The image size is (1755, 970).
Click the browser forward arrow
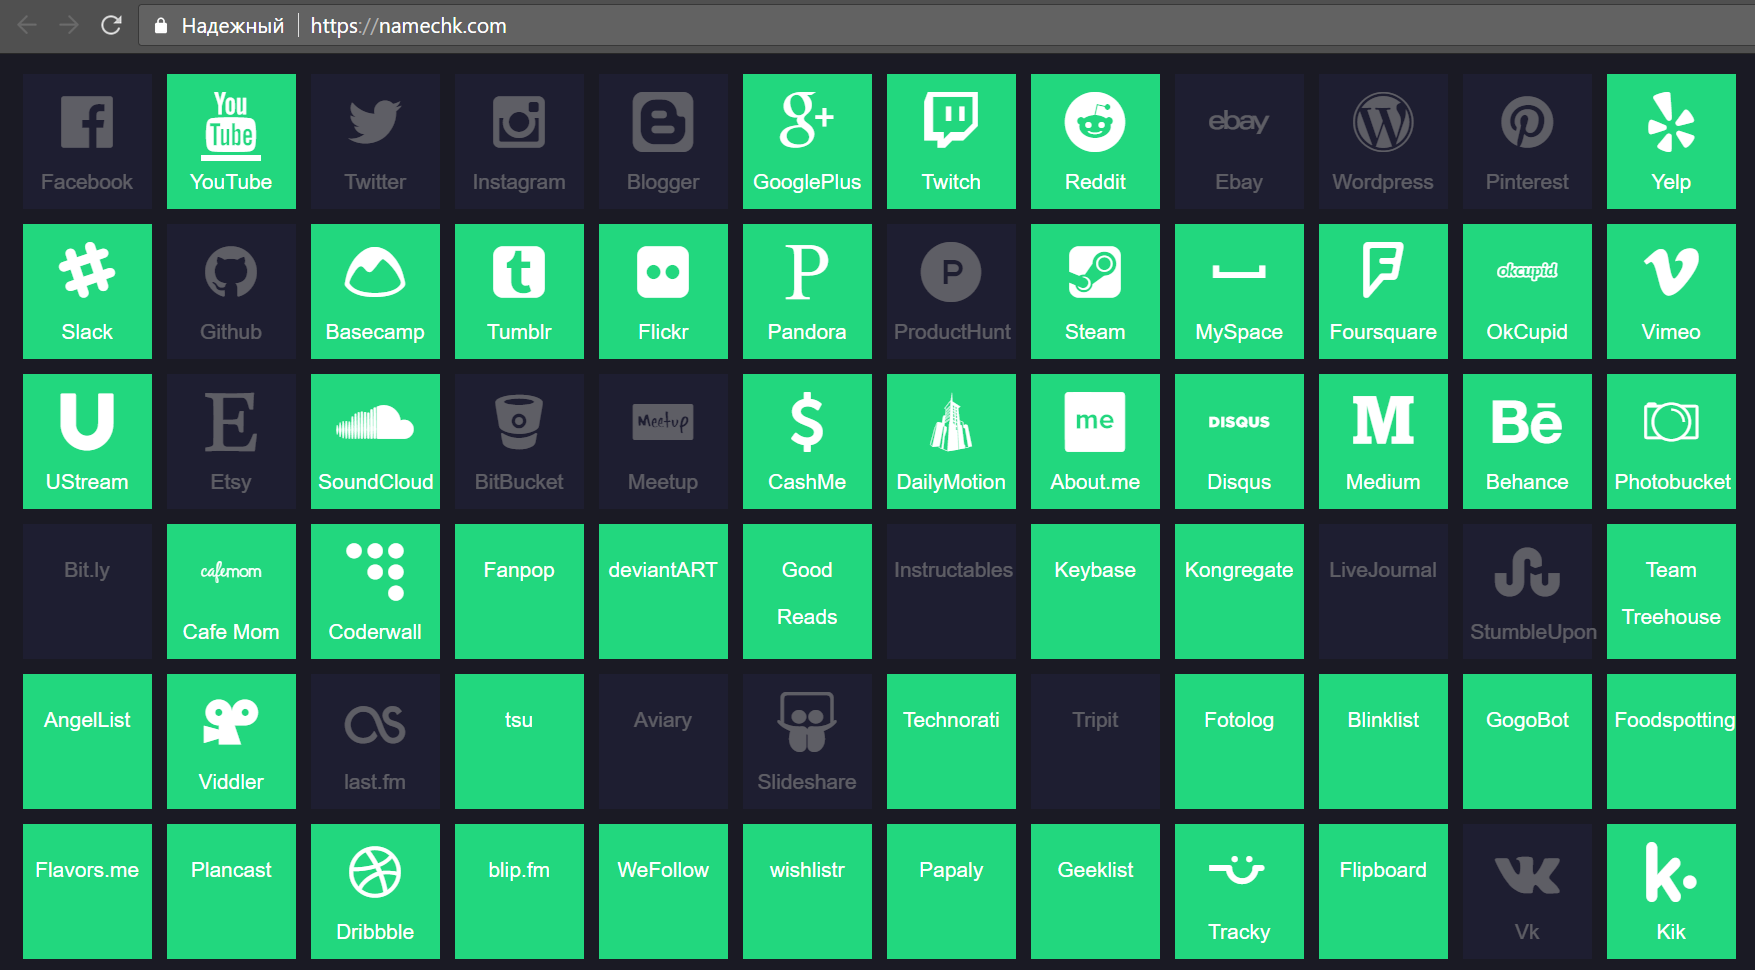click(69, 25)
